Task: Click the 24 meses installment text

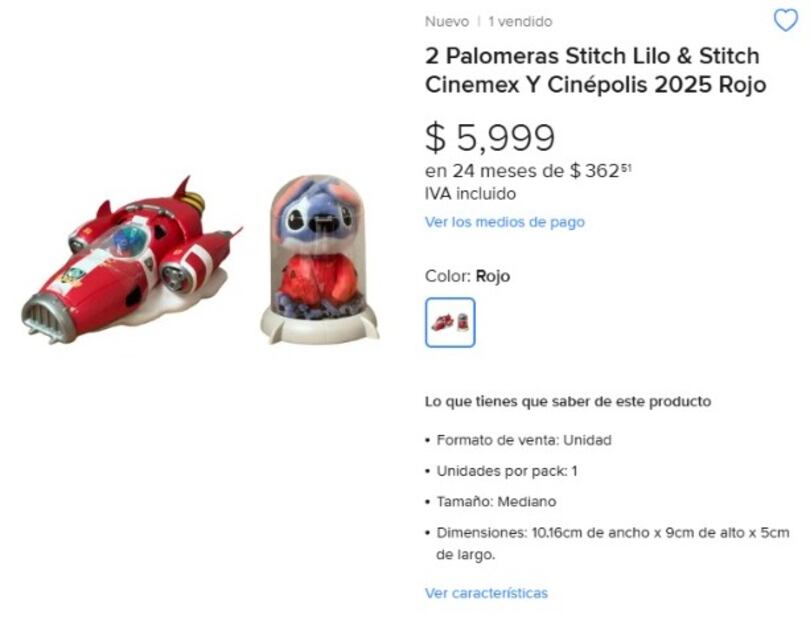Action: [527, 170]
